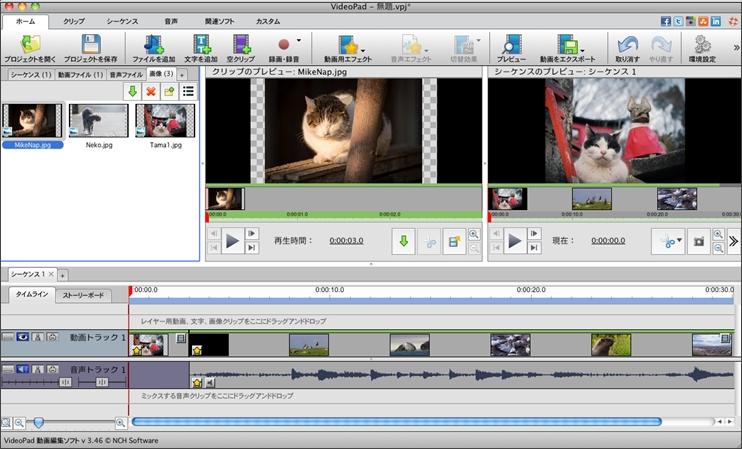The height and width of the screenshot is (449, 742).
Task: Click clip duration value 0:00:03.0
Action: pyautogui.click(x=346, y=241)
